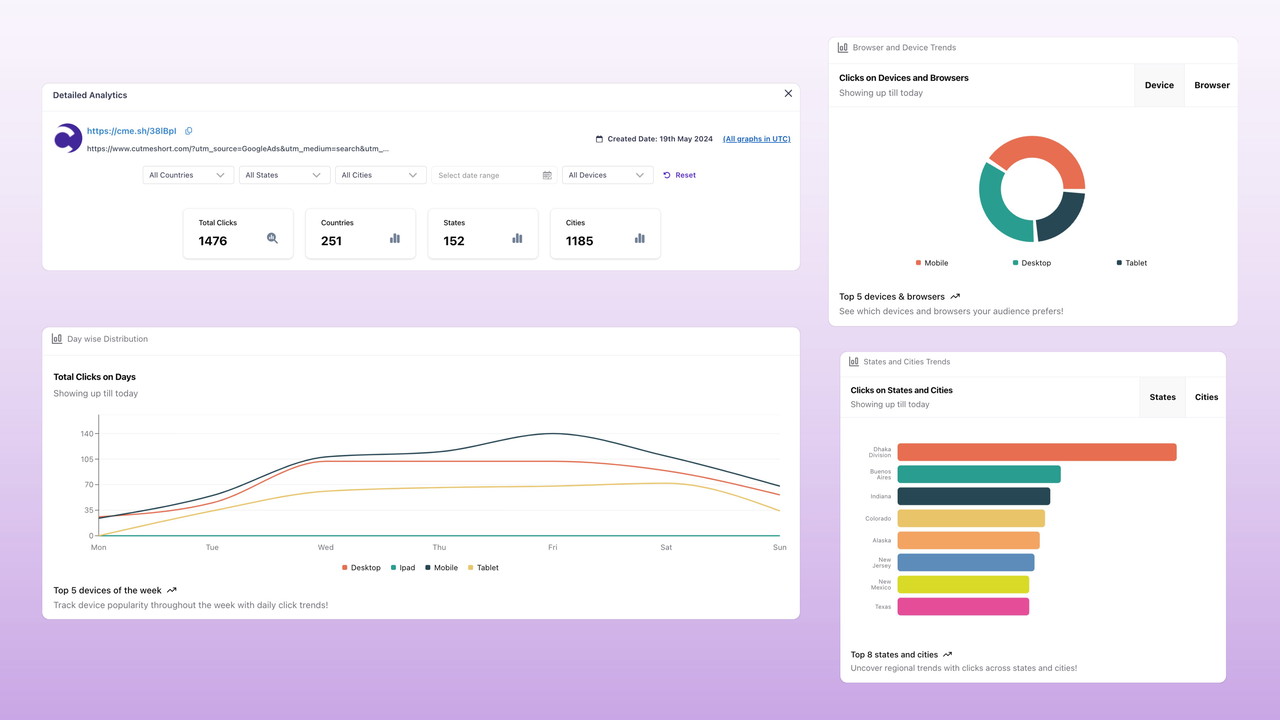This screenshot has height=720, width=1280.
Task: Click the Total Clicks magnifier icon
Action: [272, 238]
